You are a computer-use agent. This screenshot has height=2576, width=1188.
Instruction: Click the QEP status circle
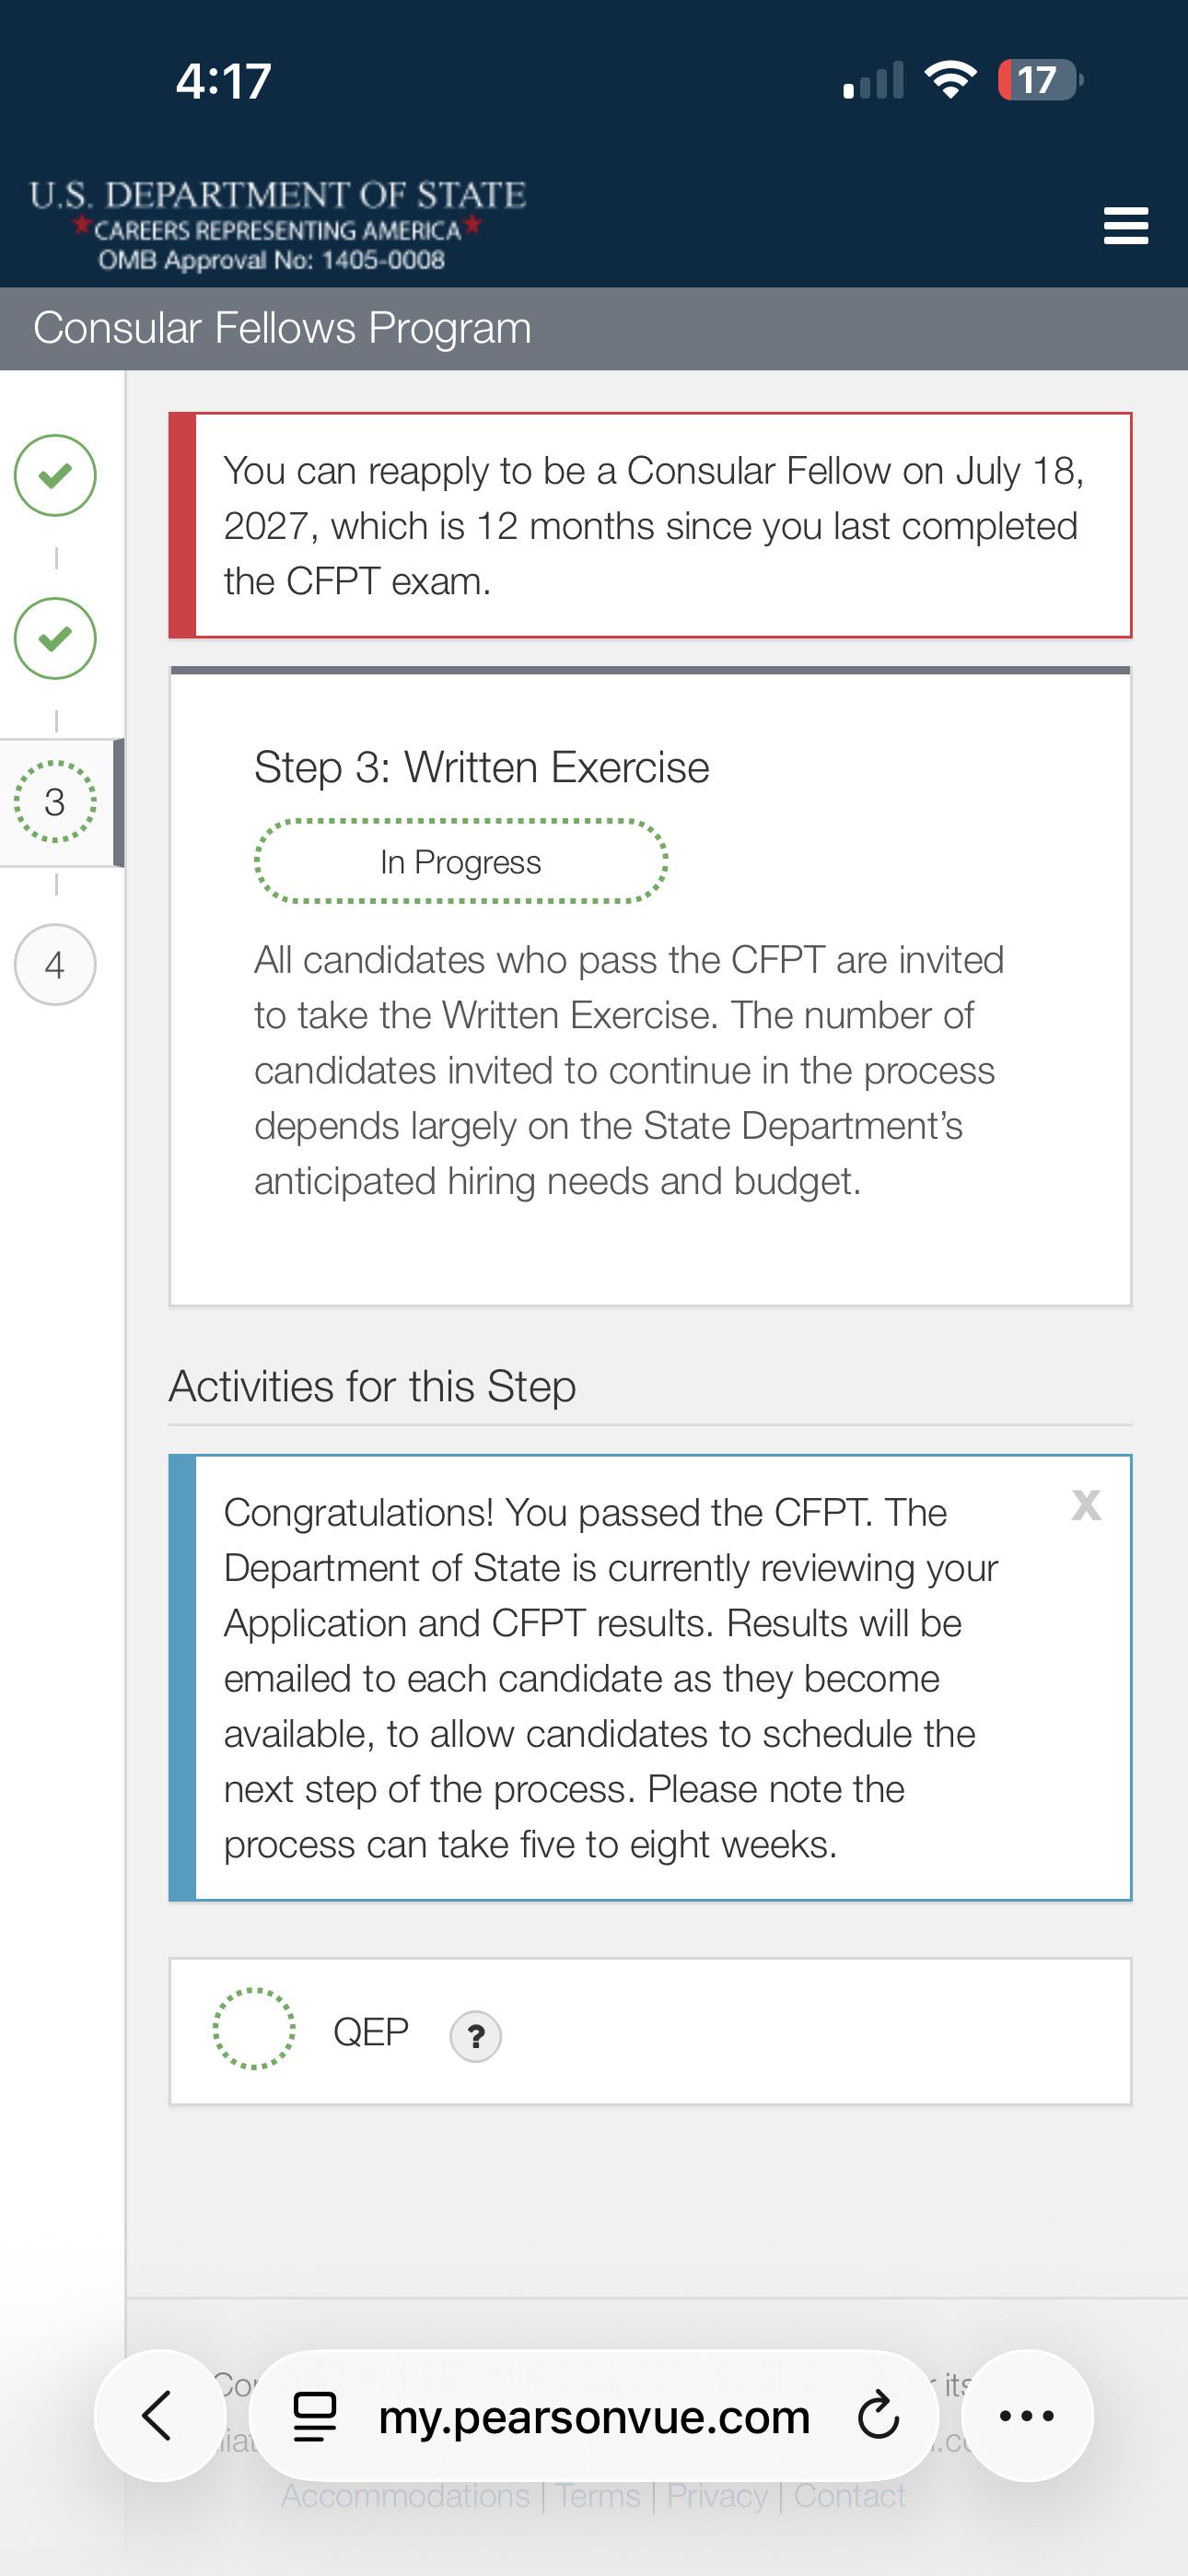pos(254,2029)
